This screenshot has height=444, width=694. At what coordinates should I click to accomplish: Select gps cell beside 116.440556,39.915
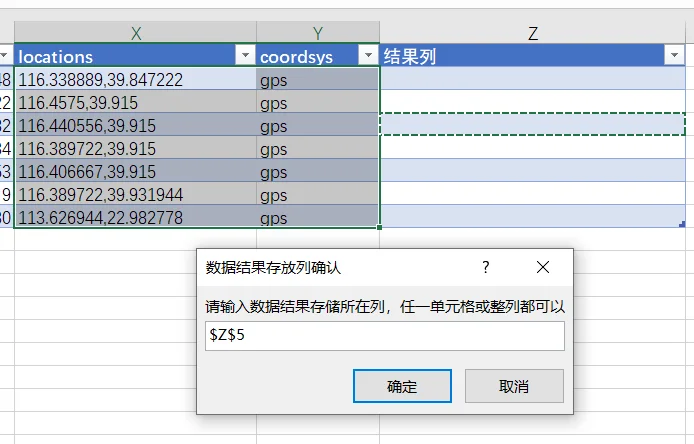pyautogui.click(x=318, y=124)
